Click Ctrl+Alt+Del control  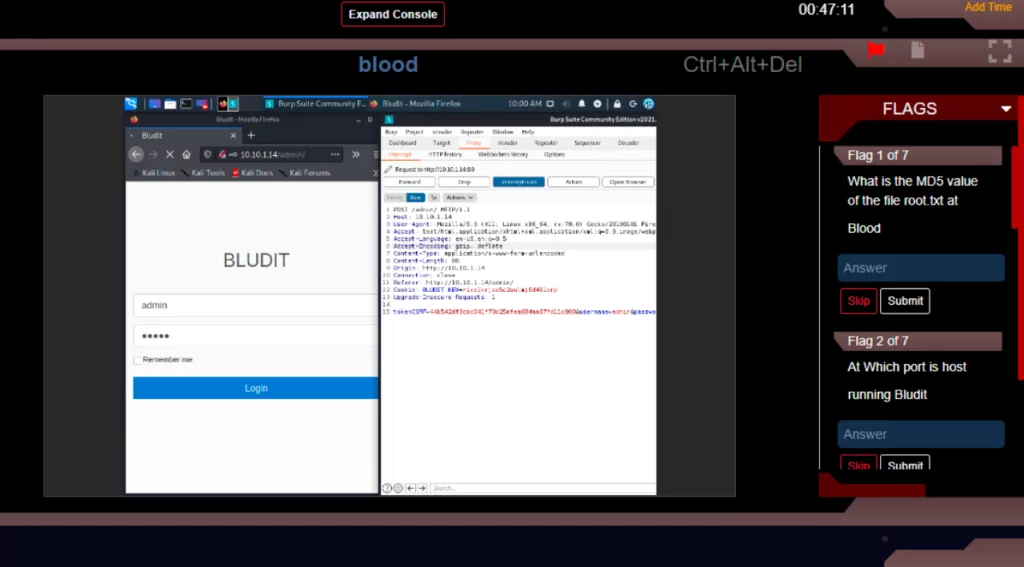tap(743, 65)
